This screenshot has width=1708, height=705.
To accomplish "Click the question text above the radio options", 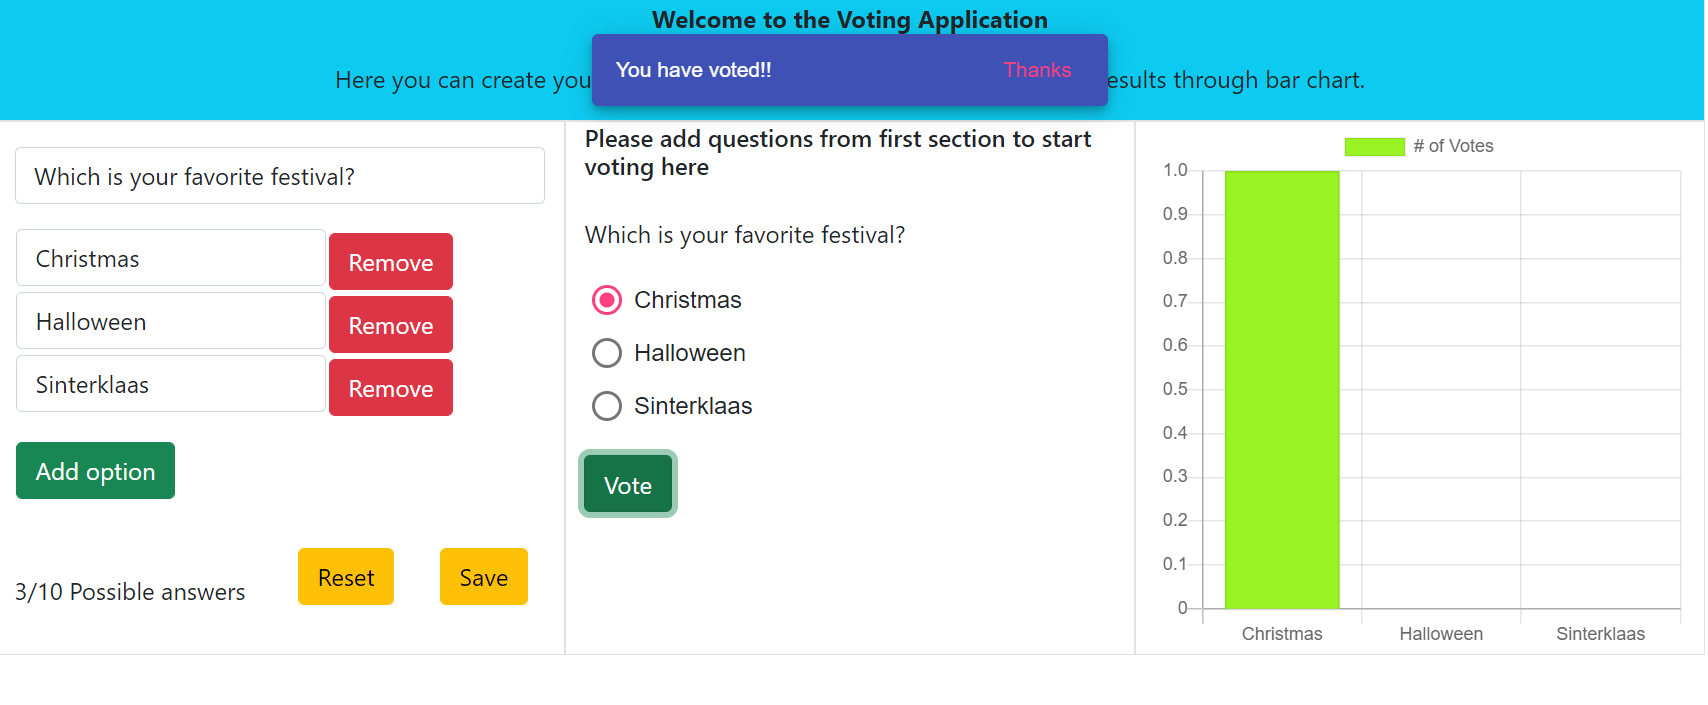I will (744, 234).
